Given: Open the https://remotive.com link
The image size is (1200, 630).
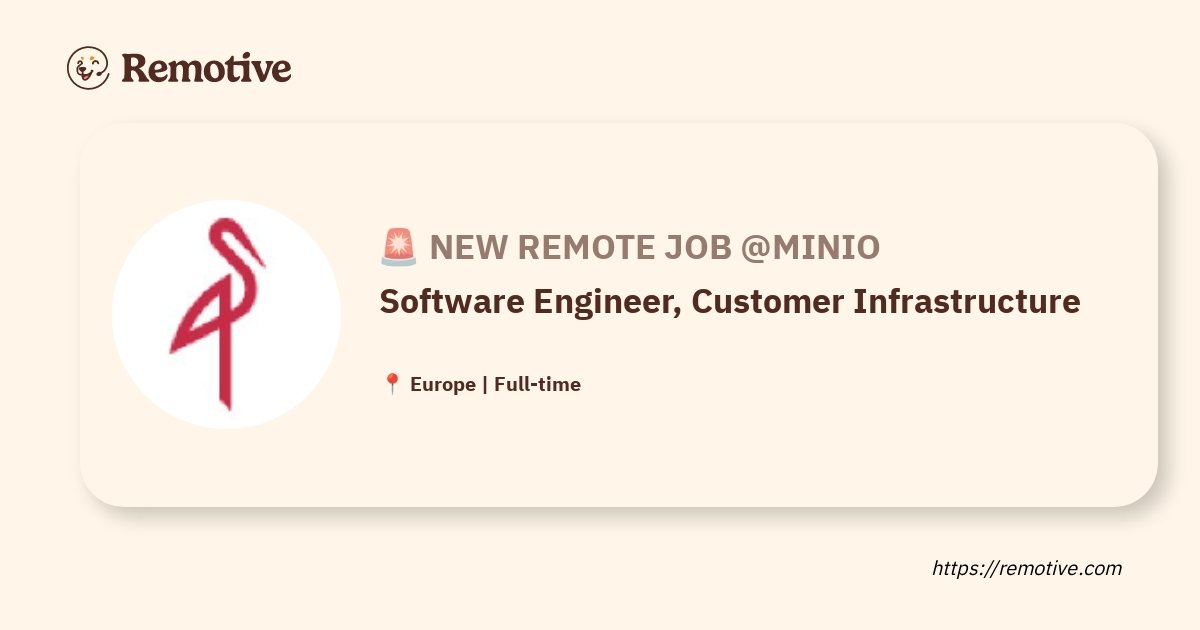Looking at the screenshot, I should (x=1027, y=568).
